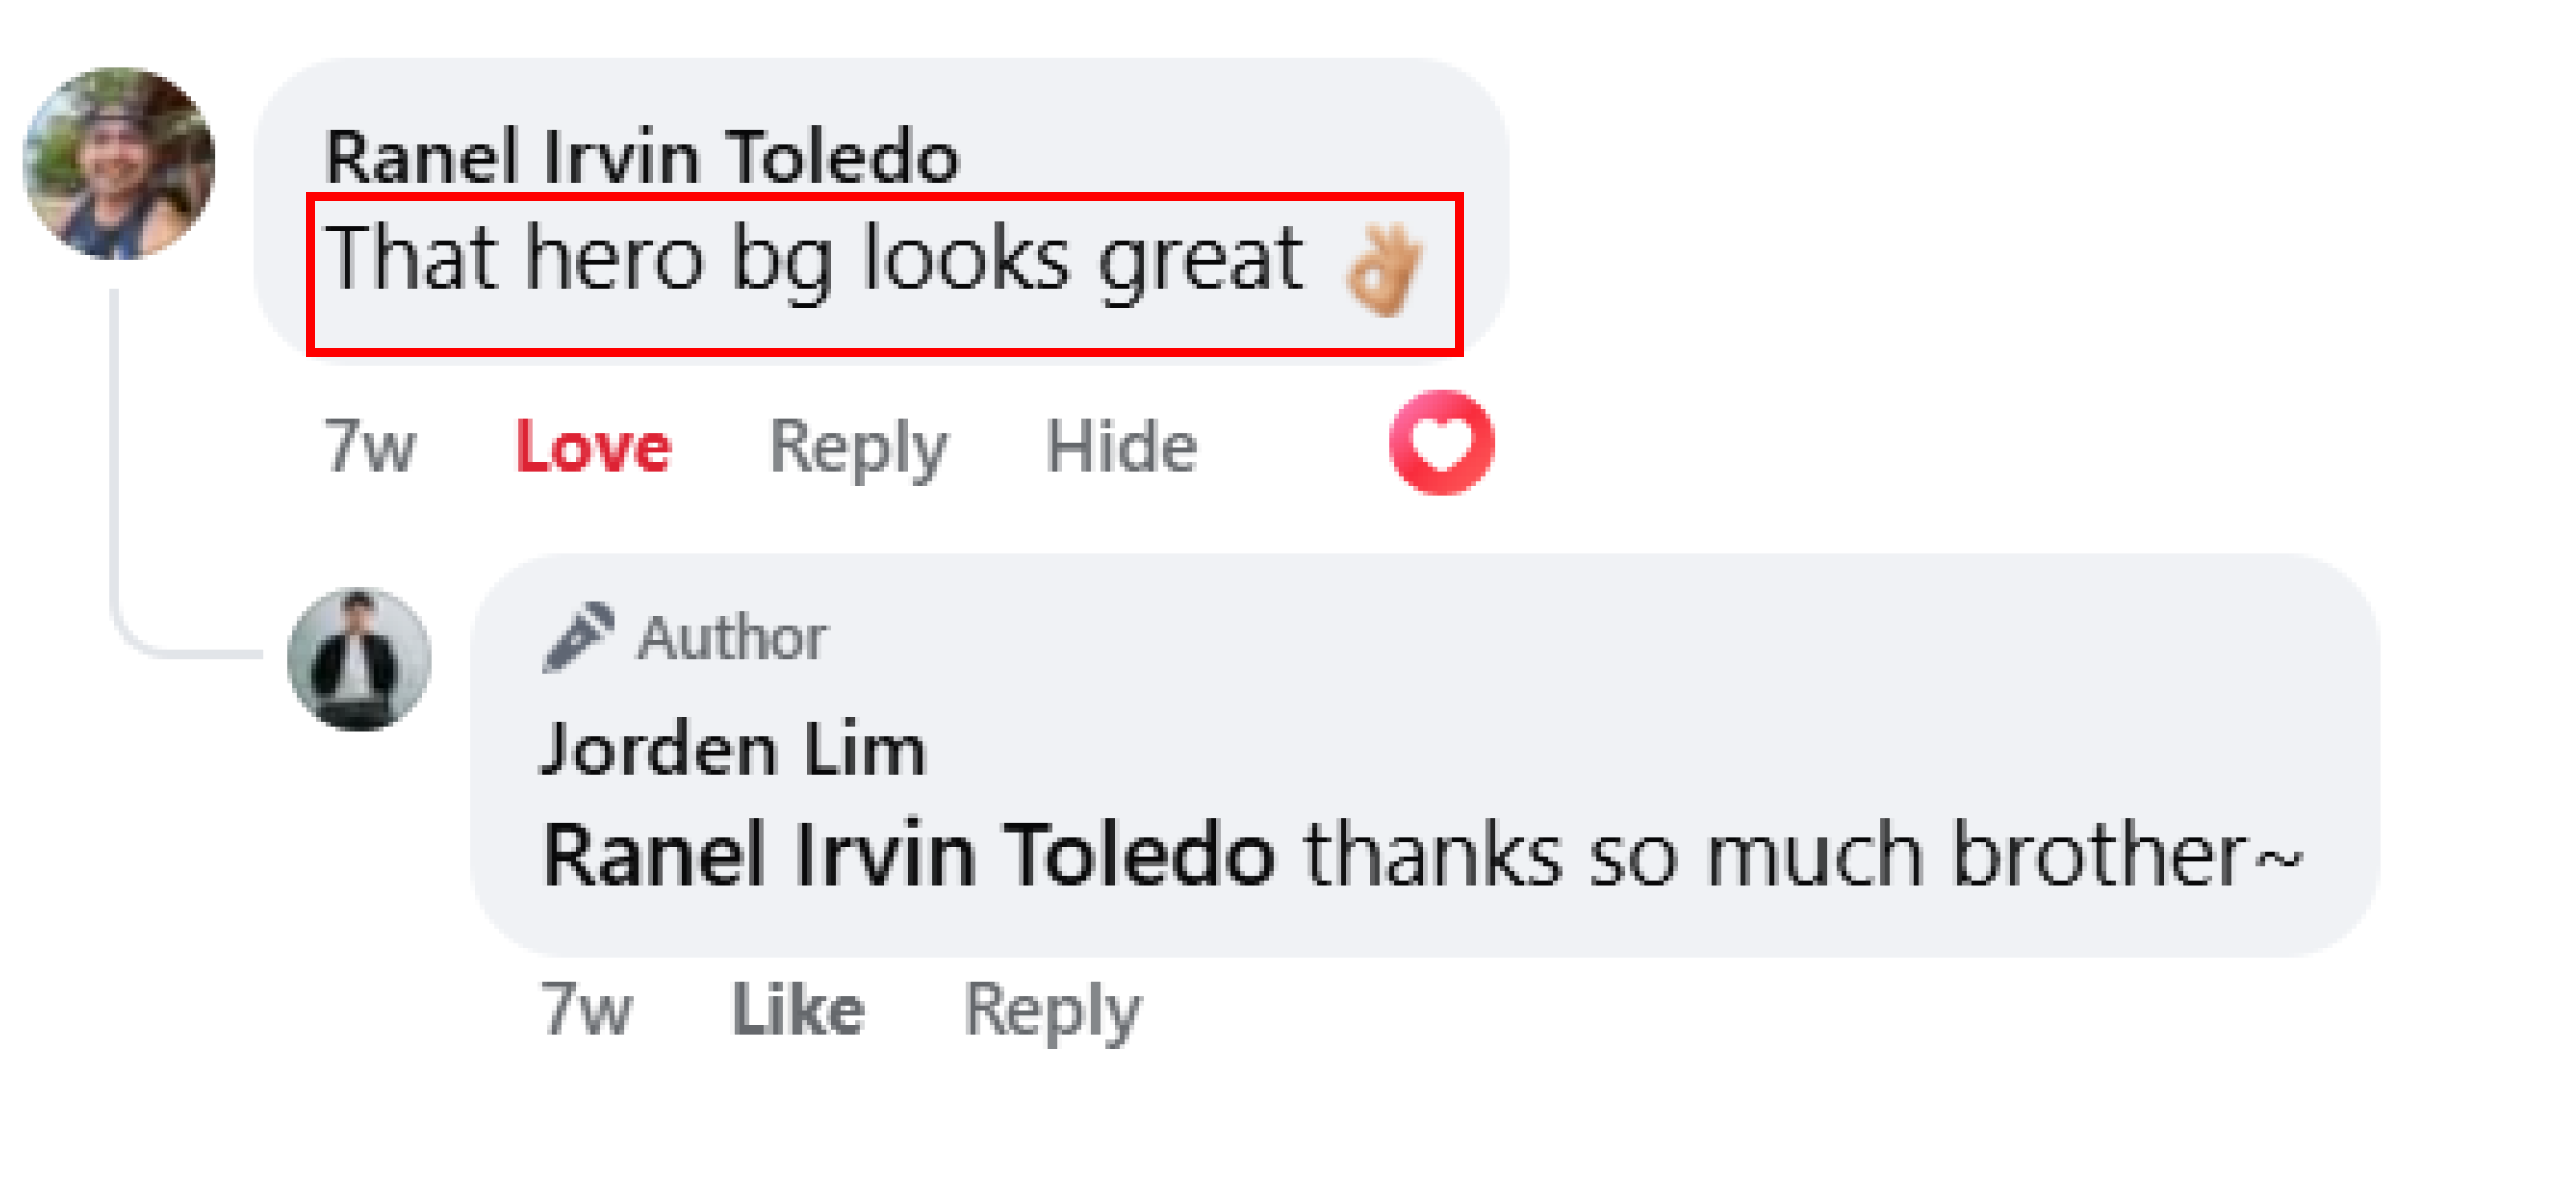2562x1179 pixels.
Task: Click the Author pen badge icon
Action: [x=577, y=637]
